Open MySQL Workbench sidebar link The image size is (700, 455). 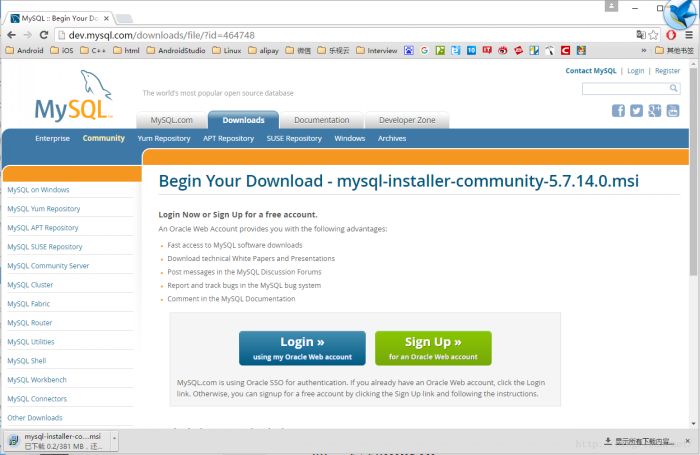(37, 380)
